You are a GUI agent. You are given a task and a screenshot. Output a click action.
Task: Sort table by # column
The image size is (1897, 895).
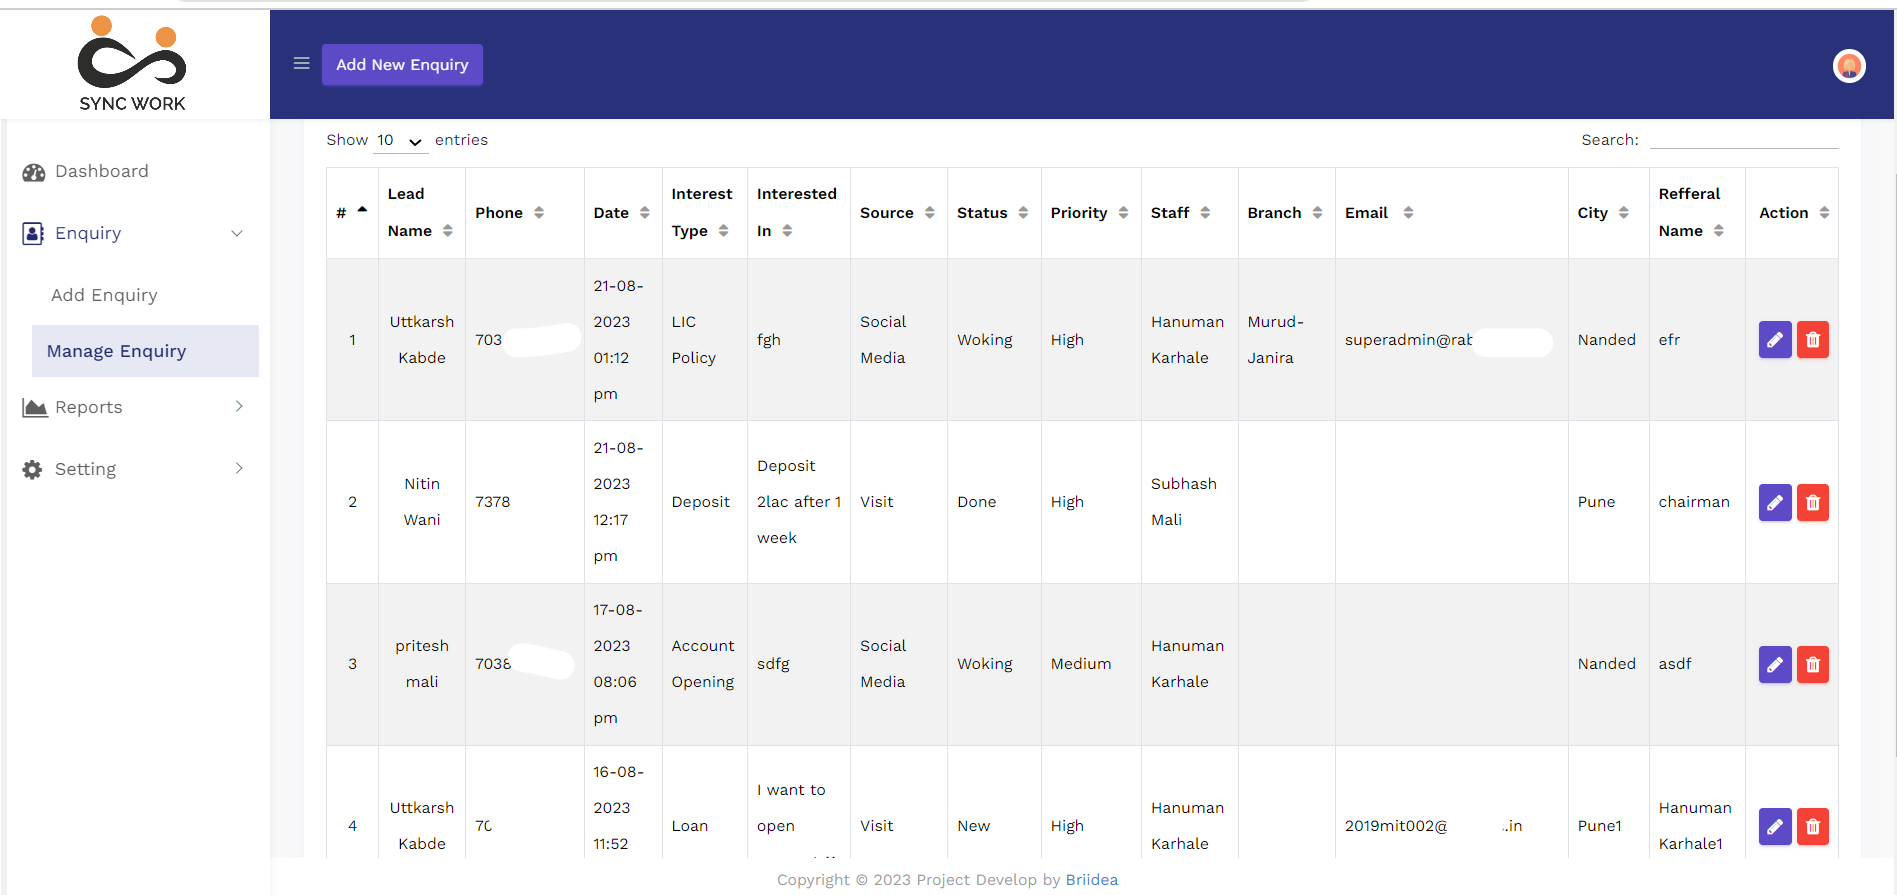[x=352, y=212]
